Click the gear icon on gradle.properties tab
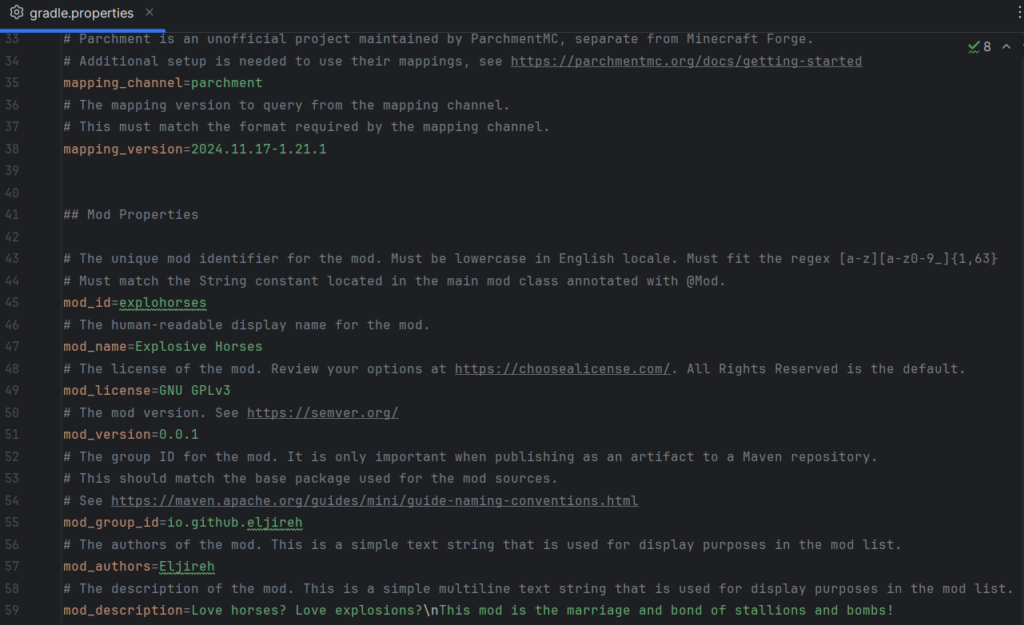Image resolution: width=1024 pixels, height=625 pixels. pyautogui.click(x=16, y=13)
